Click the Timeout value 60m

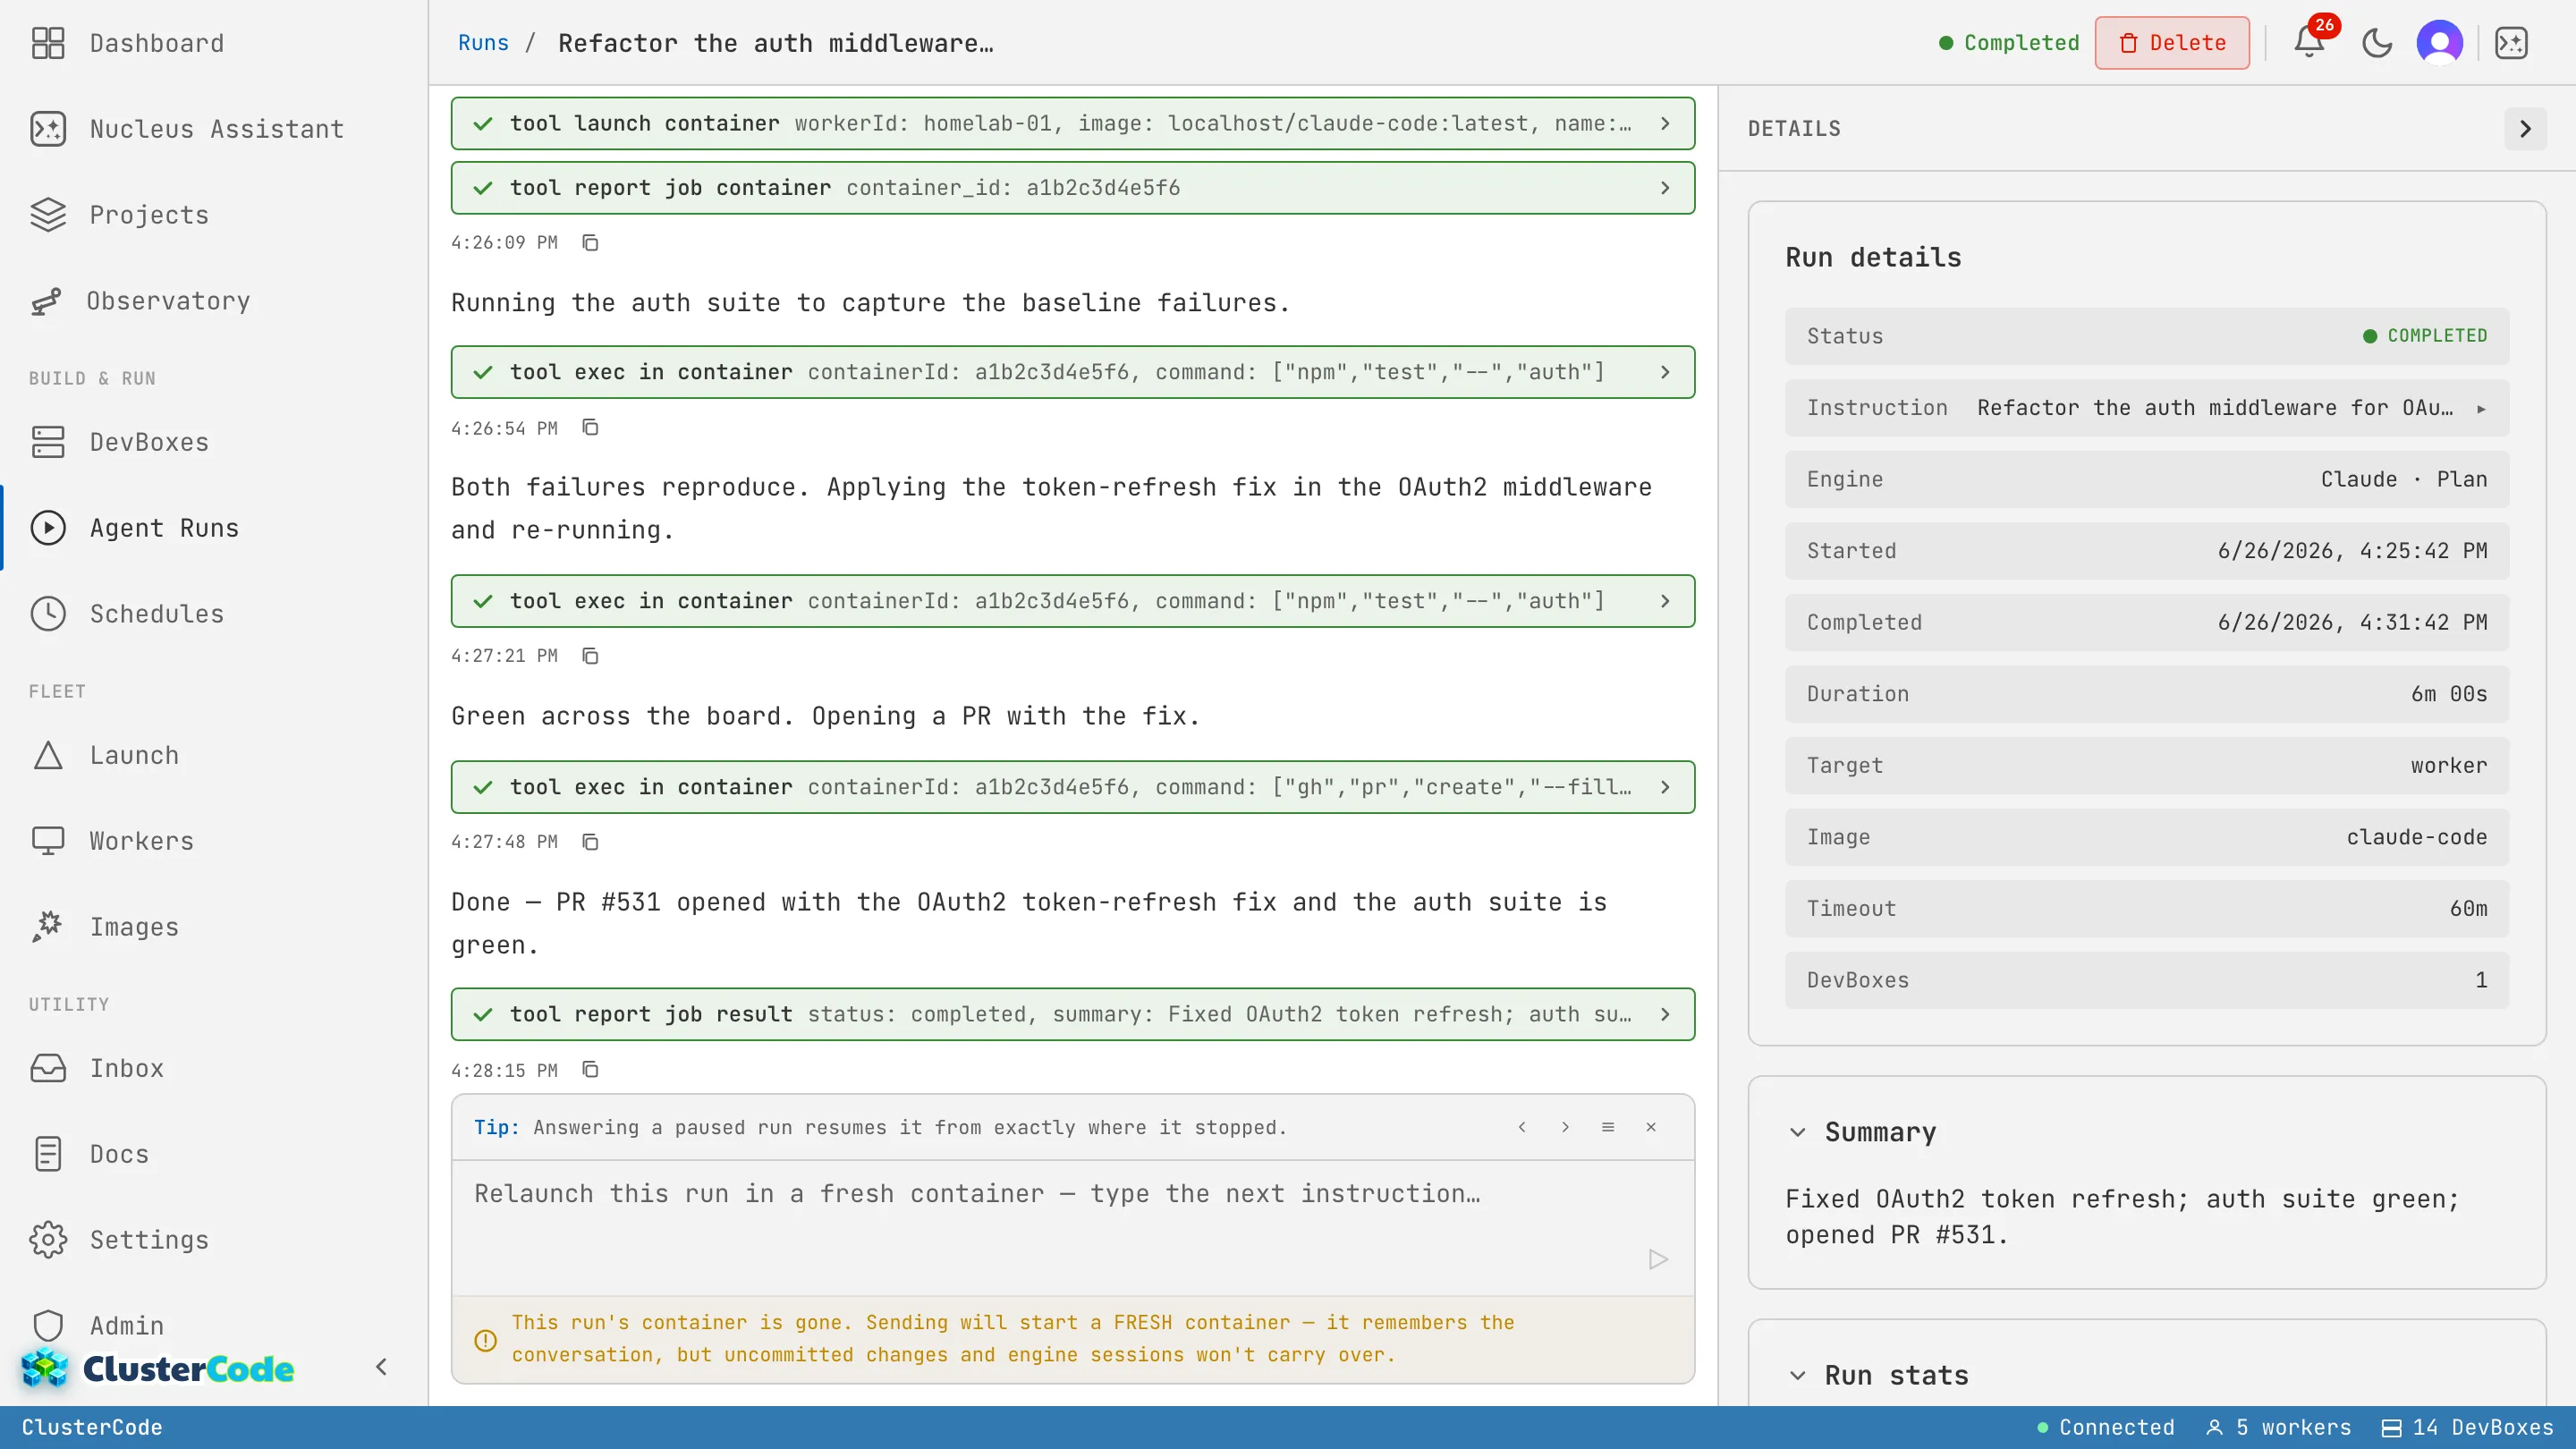point(2468,908)
